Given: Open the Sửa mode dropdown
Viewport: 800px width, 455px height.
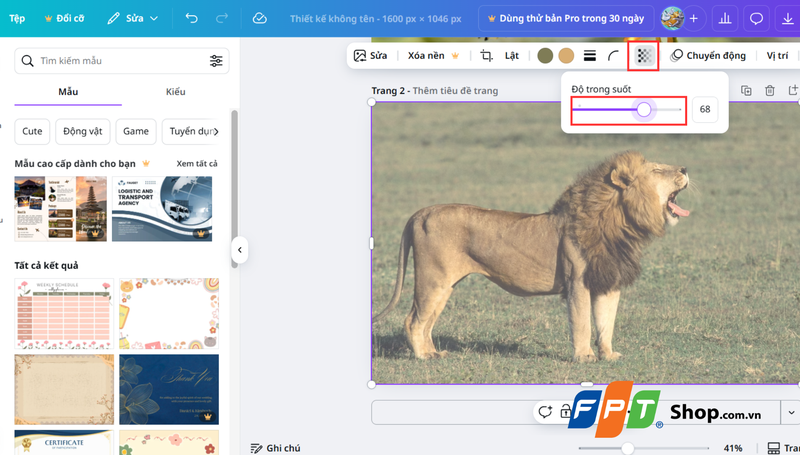Looking at the screenshot, I should coord(133,18).
